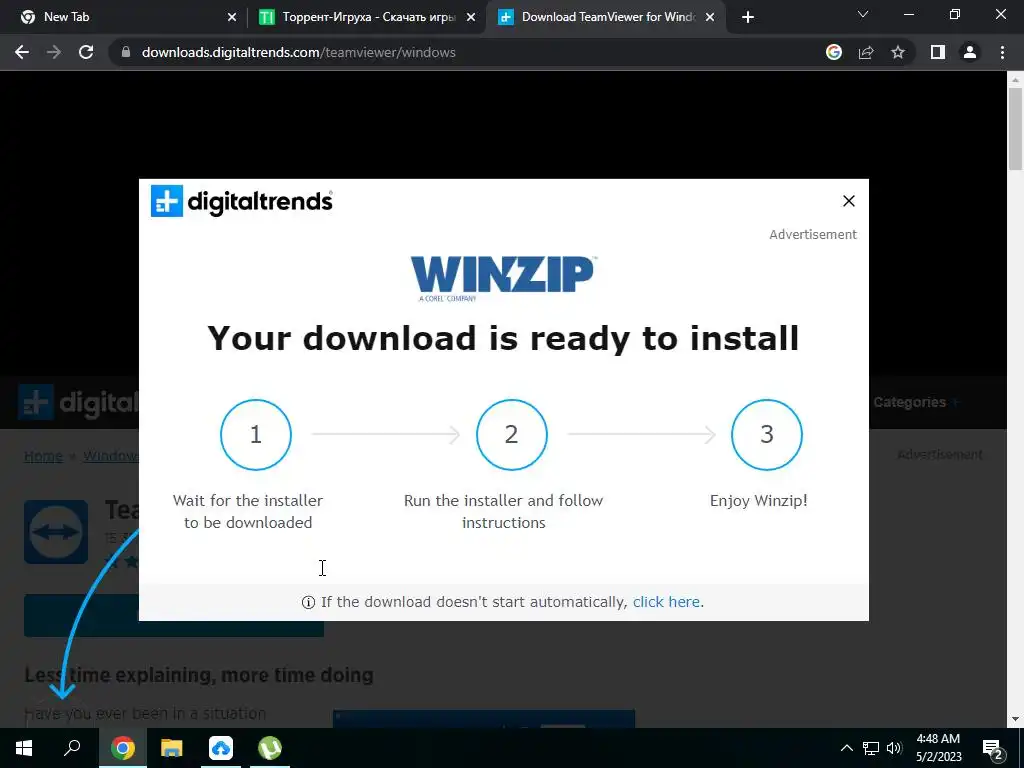Reload the current page
Viewport: 1024px width, 768px height.
(86, 52)
